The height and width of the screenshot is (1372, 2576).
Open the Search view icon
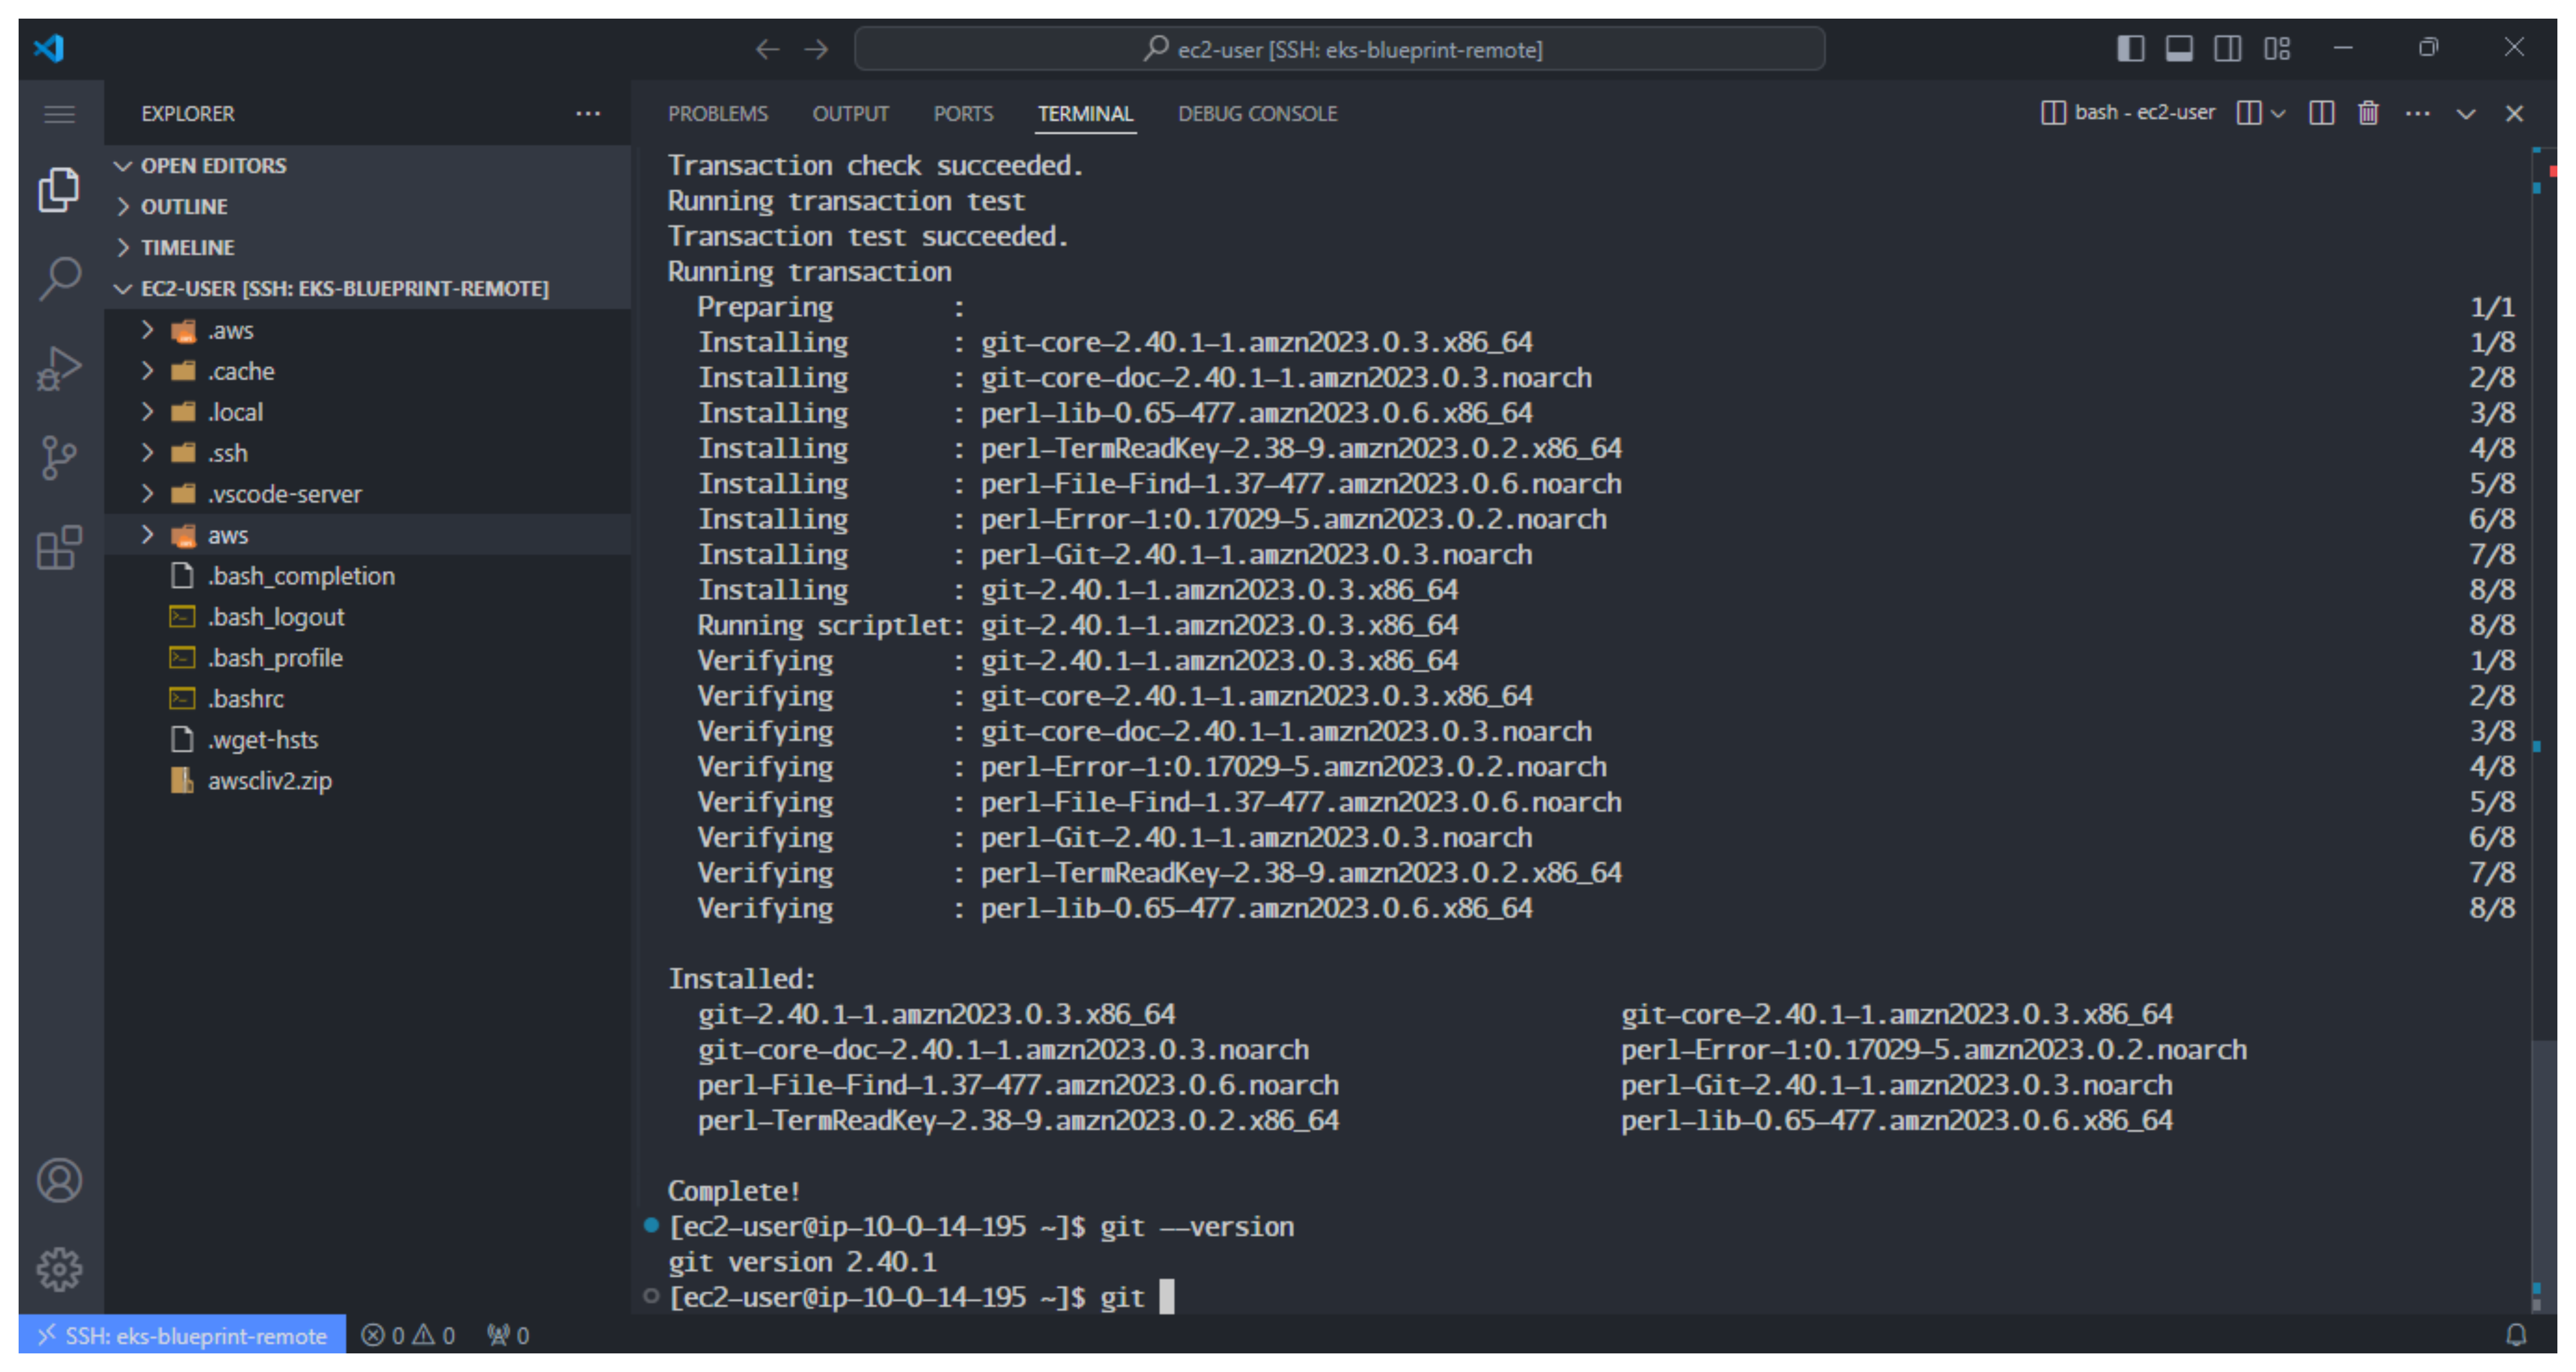[59, 279]
